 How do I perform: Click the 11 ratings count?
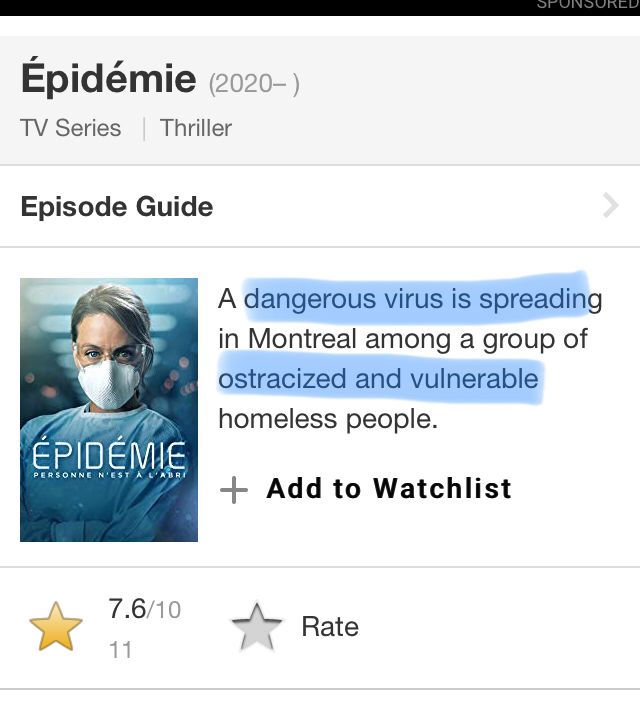tap(121, 650)
